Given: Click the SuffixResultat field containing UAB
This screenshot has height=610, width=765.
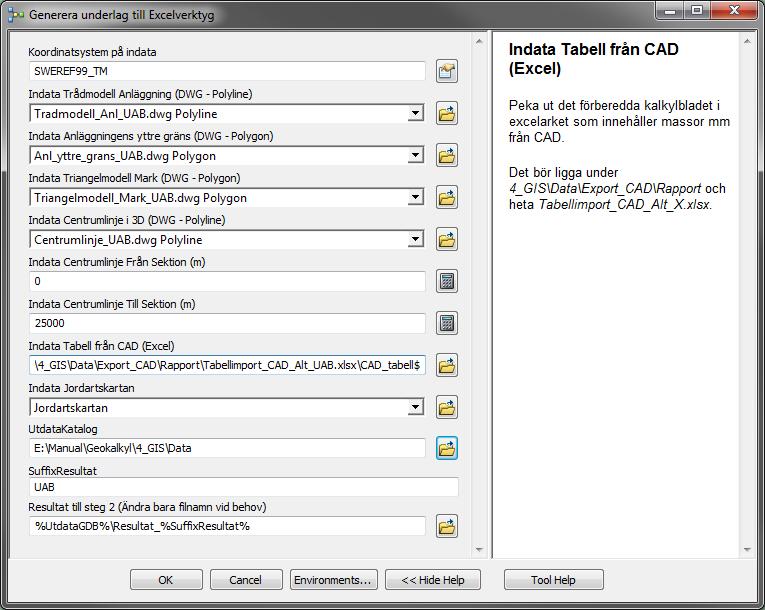Looking at the screenshot, I should [x=243, y=487].
